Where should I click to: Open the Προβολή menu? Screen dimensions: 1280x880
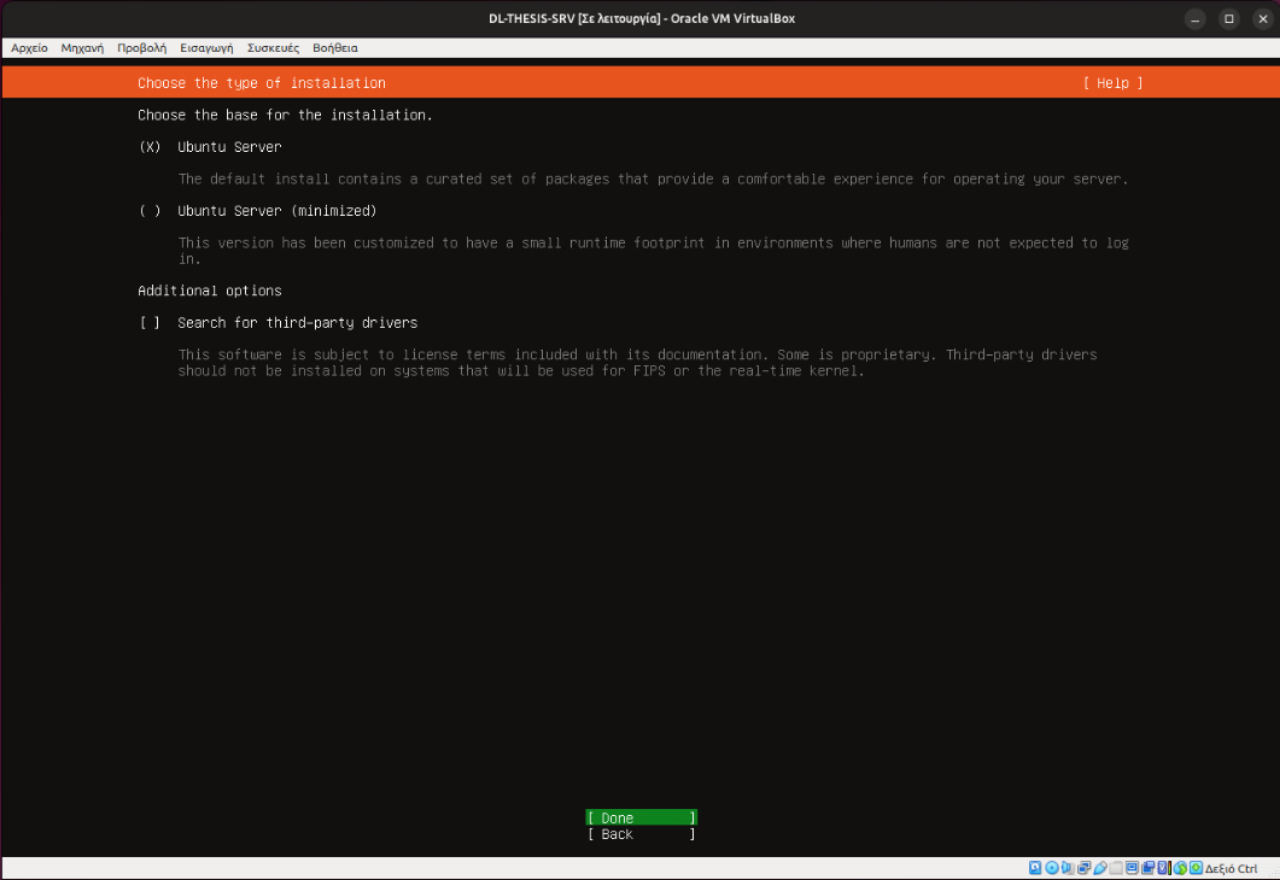tap(141, 48)
